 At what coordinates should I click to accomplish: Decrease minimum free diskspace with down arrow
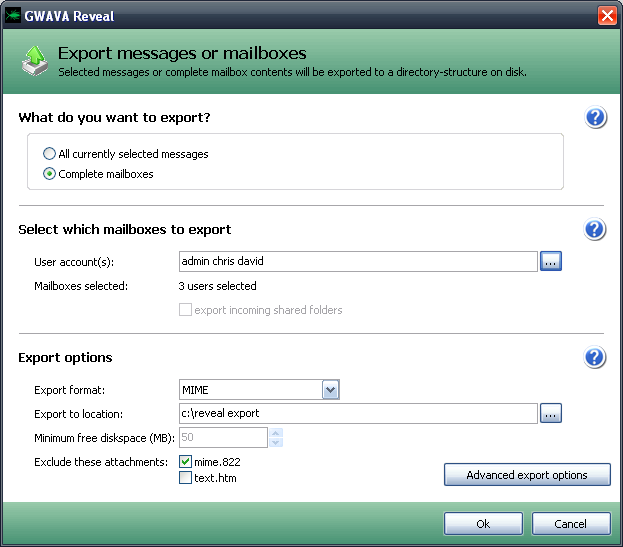276,443
